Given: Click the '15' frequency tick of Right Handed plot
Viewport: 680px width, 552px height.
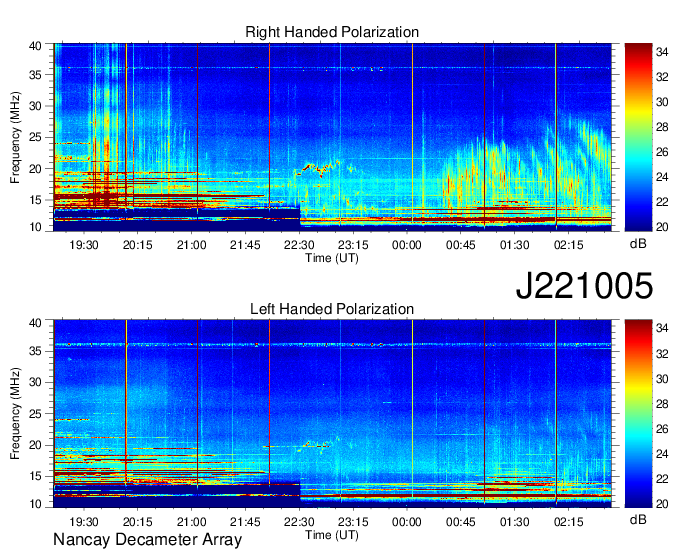Looking at the screenshot, I should click(x=35, y=200).
